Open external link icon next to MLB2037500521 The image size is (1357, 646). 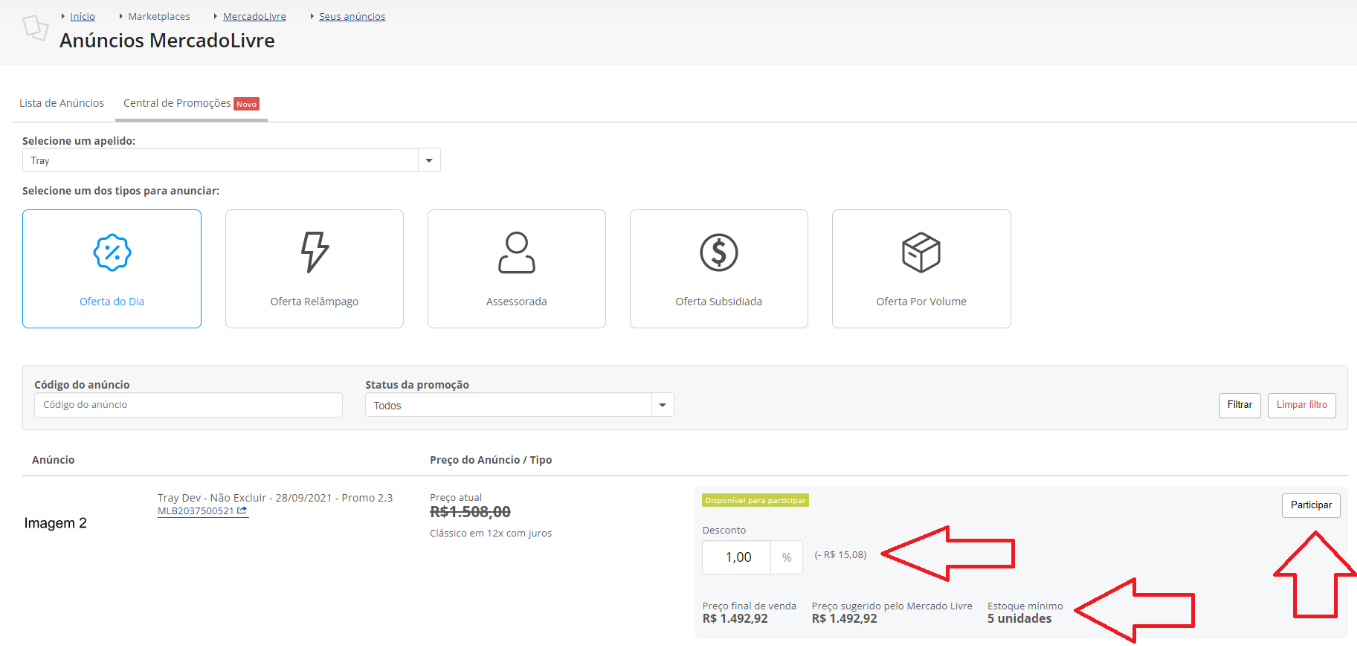pos(242,511)
